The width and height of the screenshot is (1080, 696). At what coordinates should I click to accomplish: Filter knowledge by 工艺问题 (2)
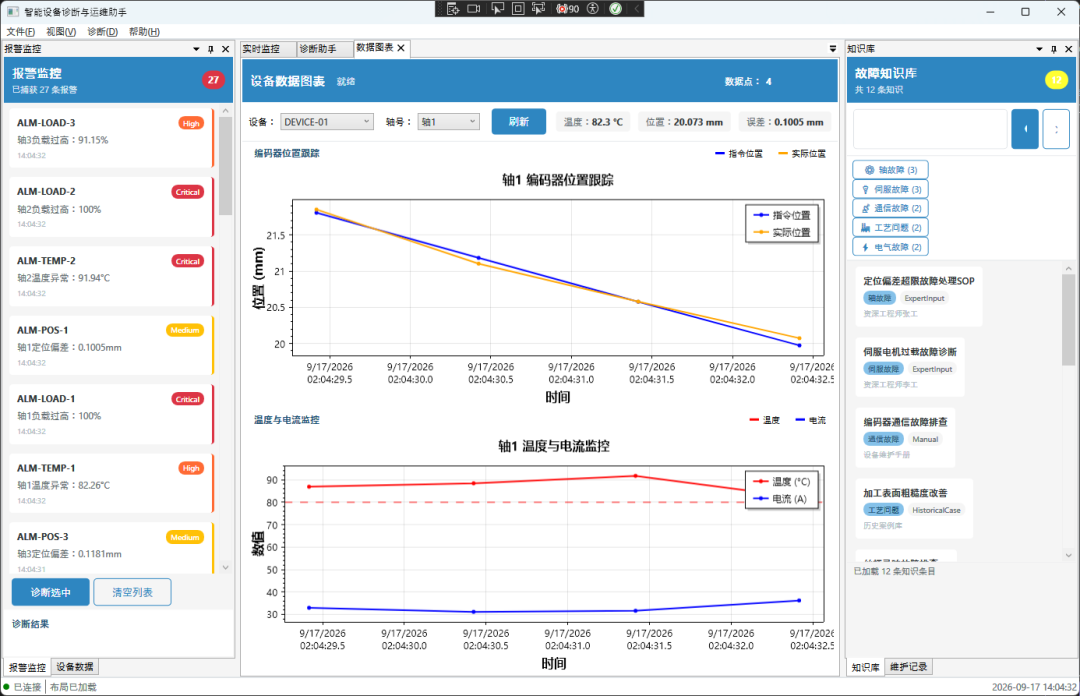891,227
